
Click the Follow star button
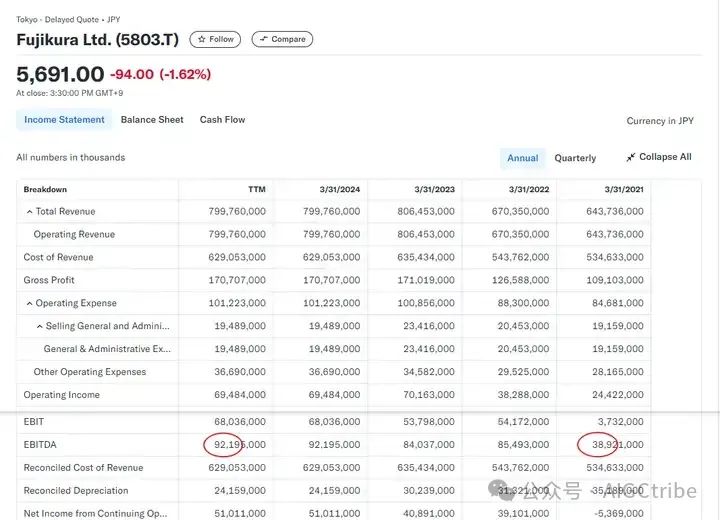click(x=215, y=40)
